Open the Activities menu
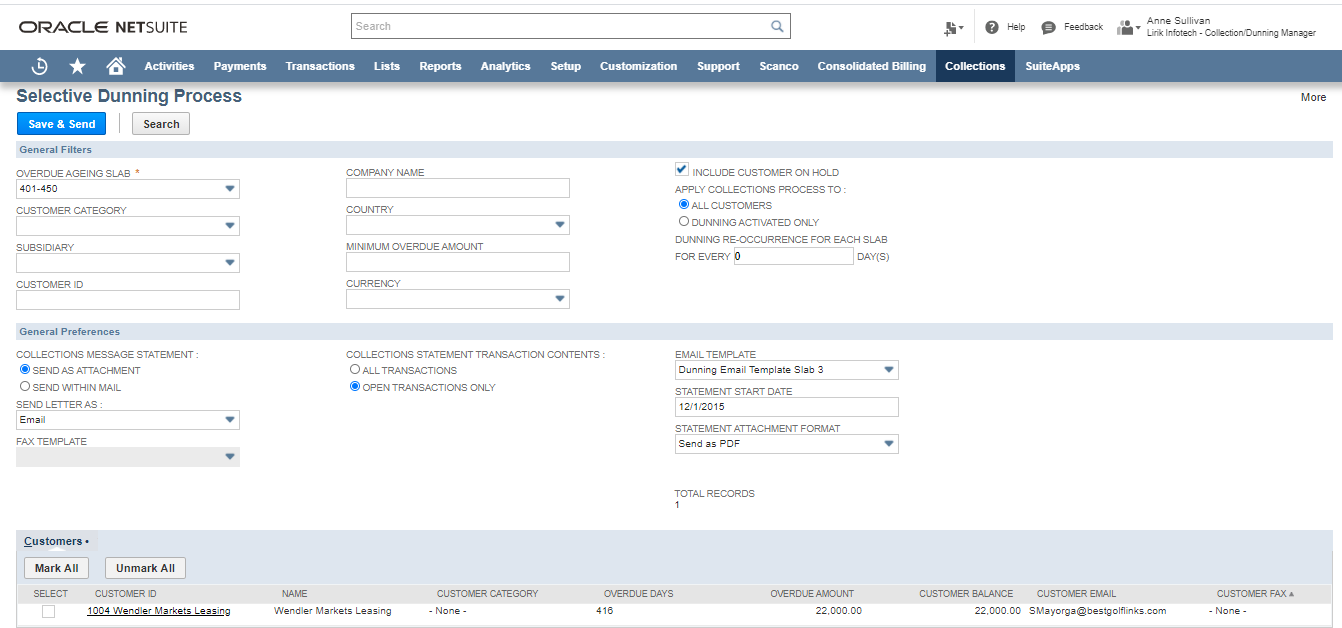The height and width of the screenshot is (628, 1342). click(169, 66)
